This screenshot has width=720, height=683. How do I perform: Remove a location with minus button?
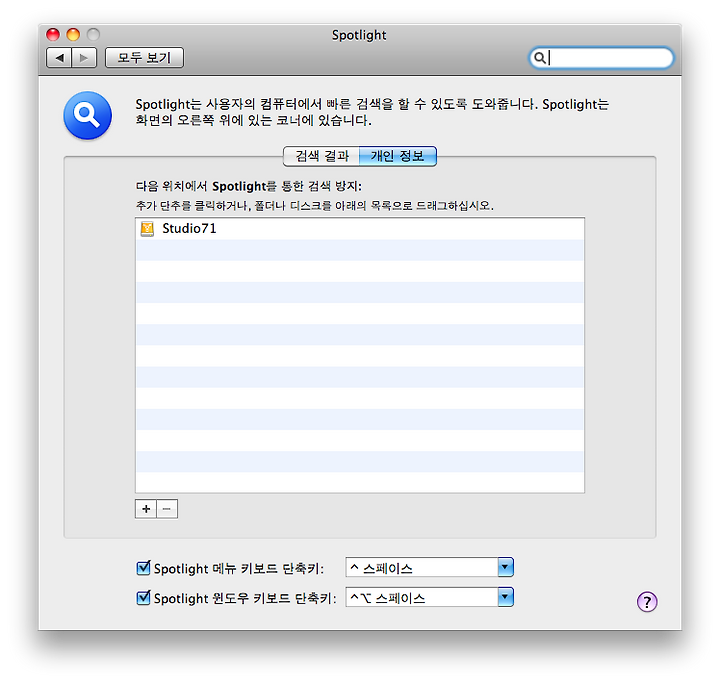tap(167, 509)
